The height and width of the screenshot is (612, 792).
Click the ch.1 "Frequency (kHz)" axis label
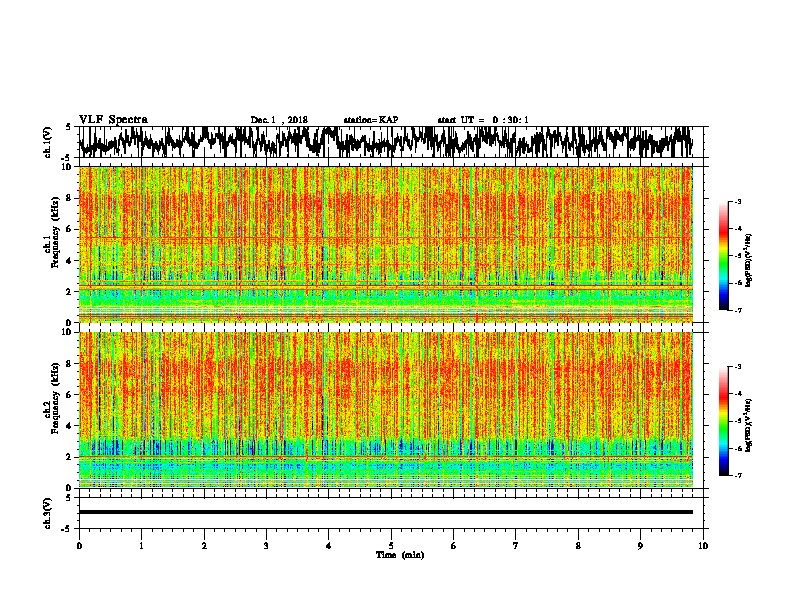click(55, 233)
